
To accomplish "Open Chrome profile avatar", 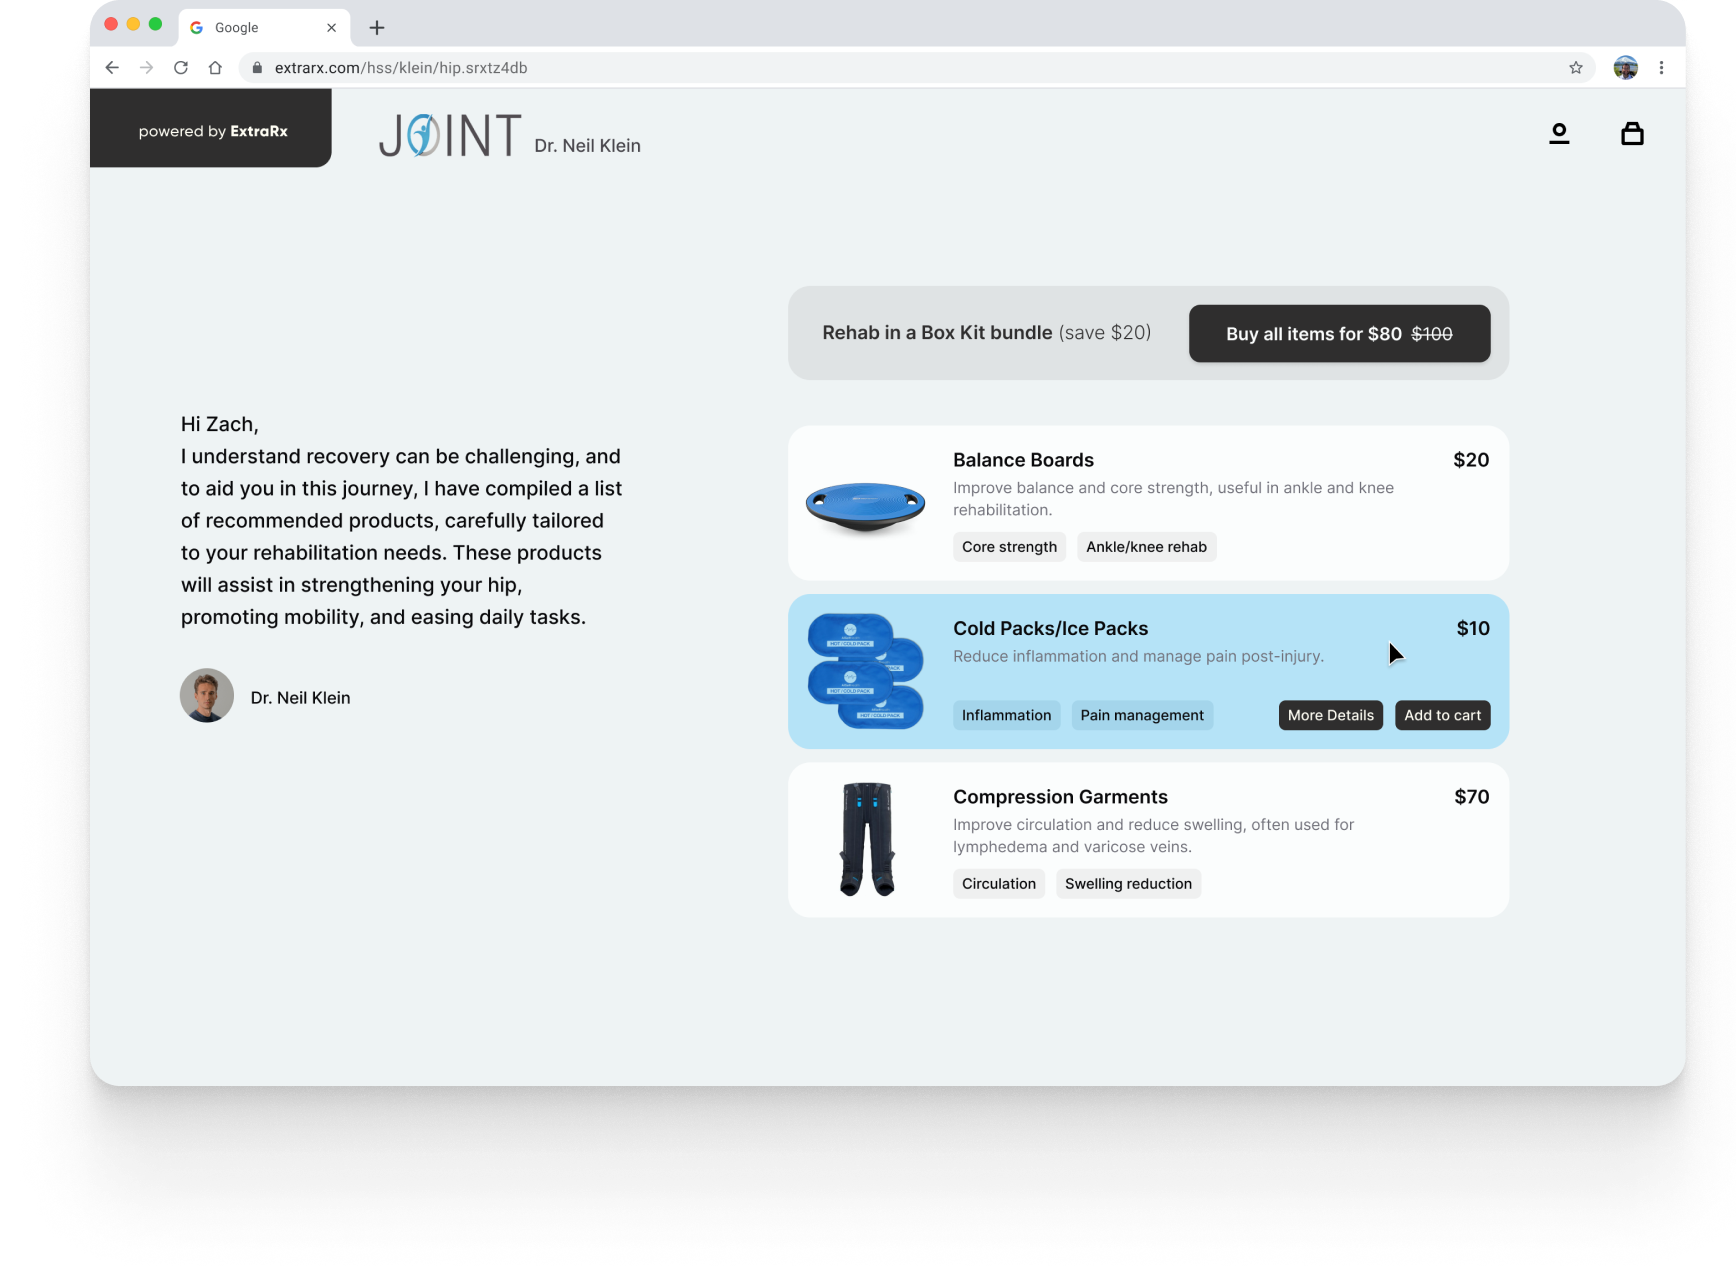I will click(1626, 68).
